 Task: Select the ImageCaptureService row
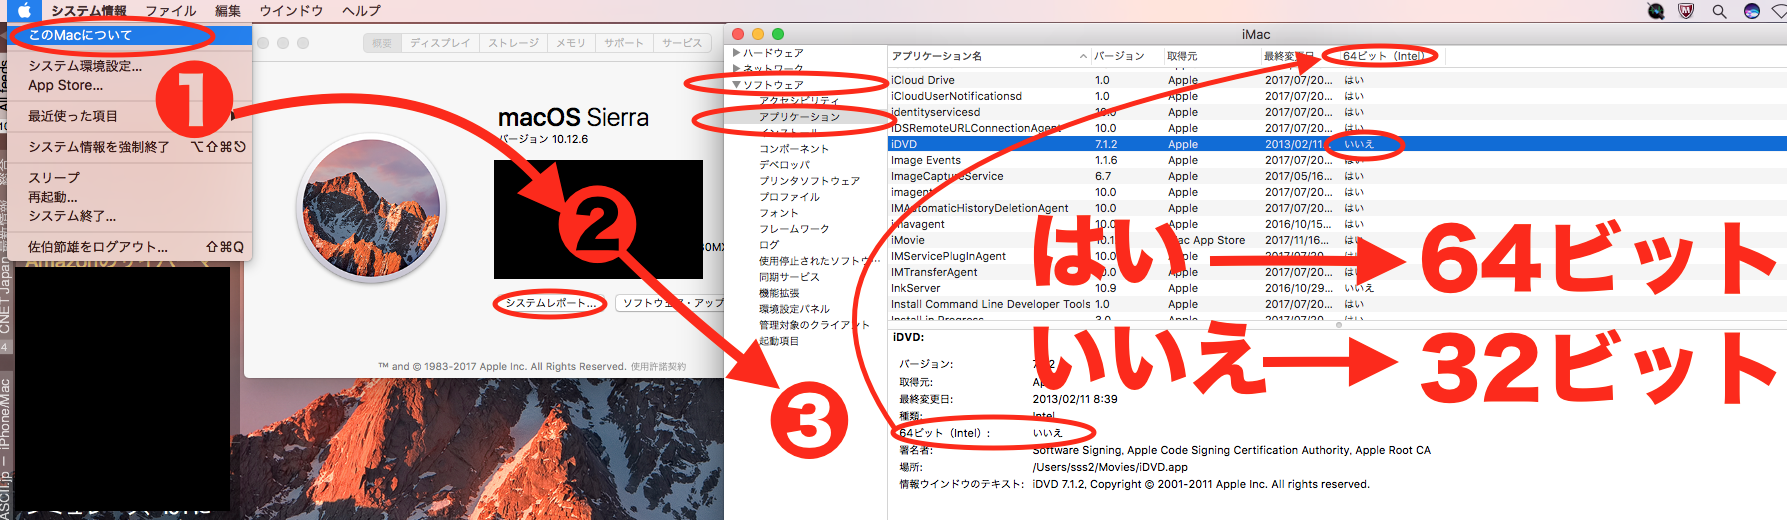(x=1337, y=176)
